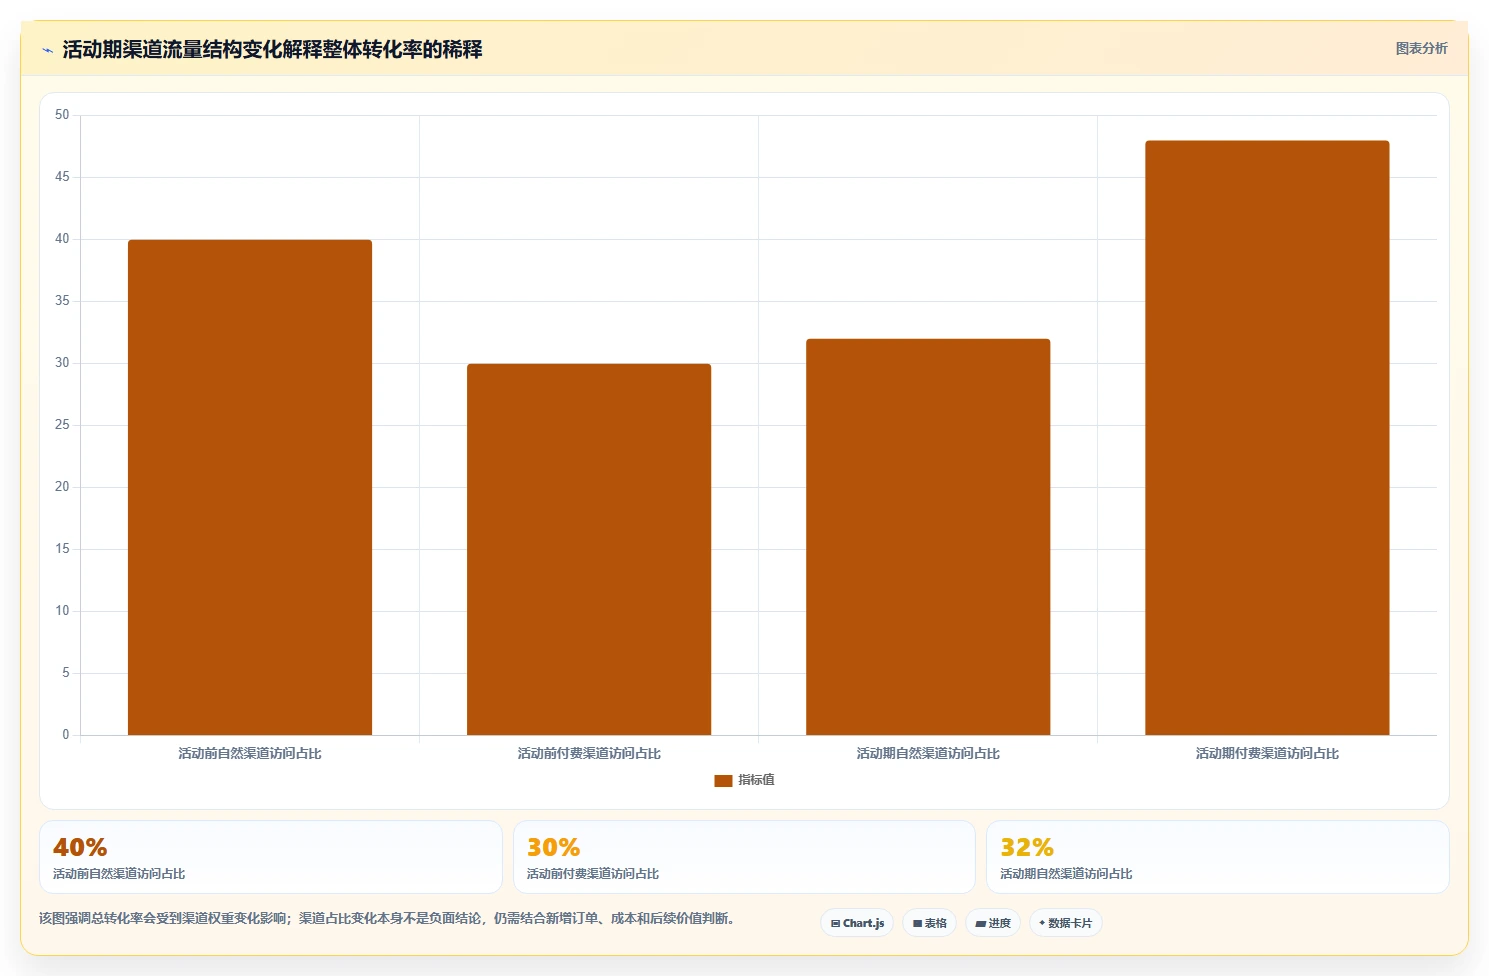Click x-axis label 活动期付费渠道访问占比
The image size is (1489, 976).
[x=1267, y=754]
